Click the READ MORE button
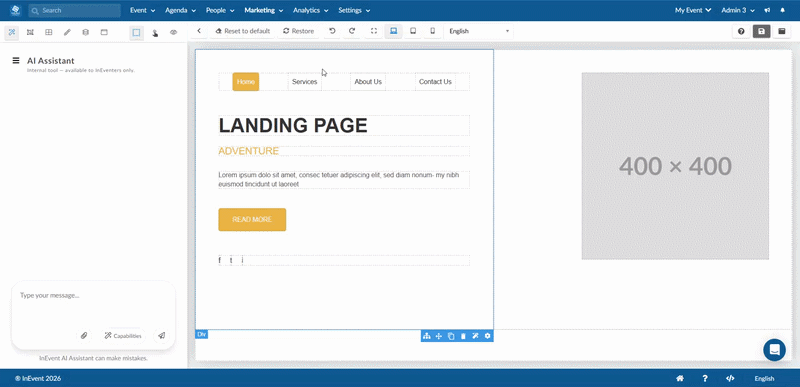Screen dimensions: 800x387 252,219
